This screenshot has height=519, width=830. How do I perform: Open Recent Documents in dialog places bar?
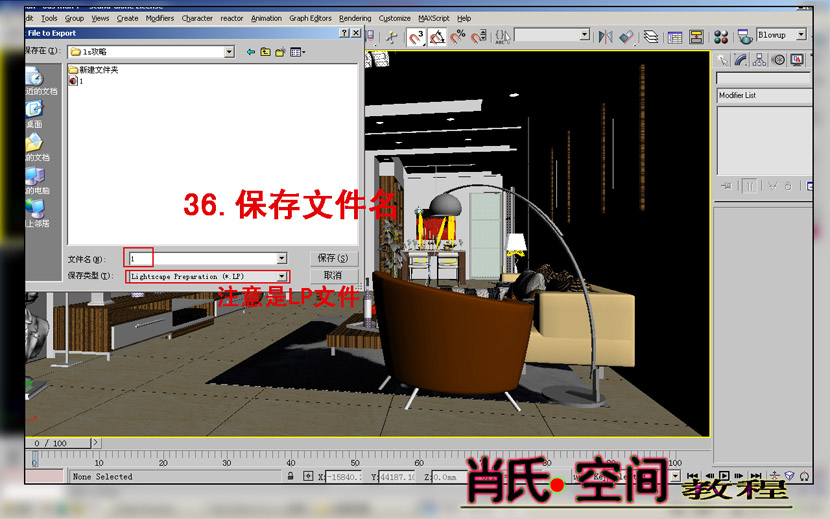point(38,81)
